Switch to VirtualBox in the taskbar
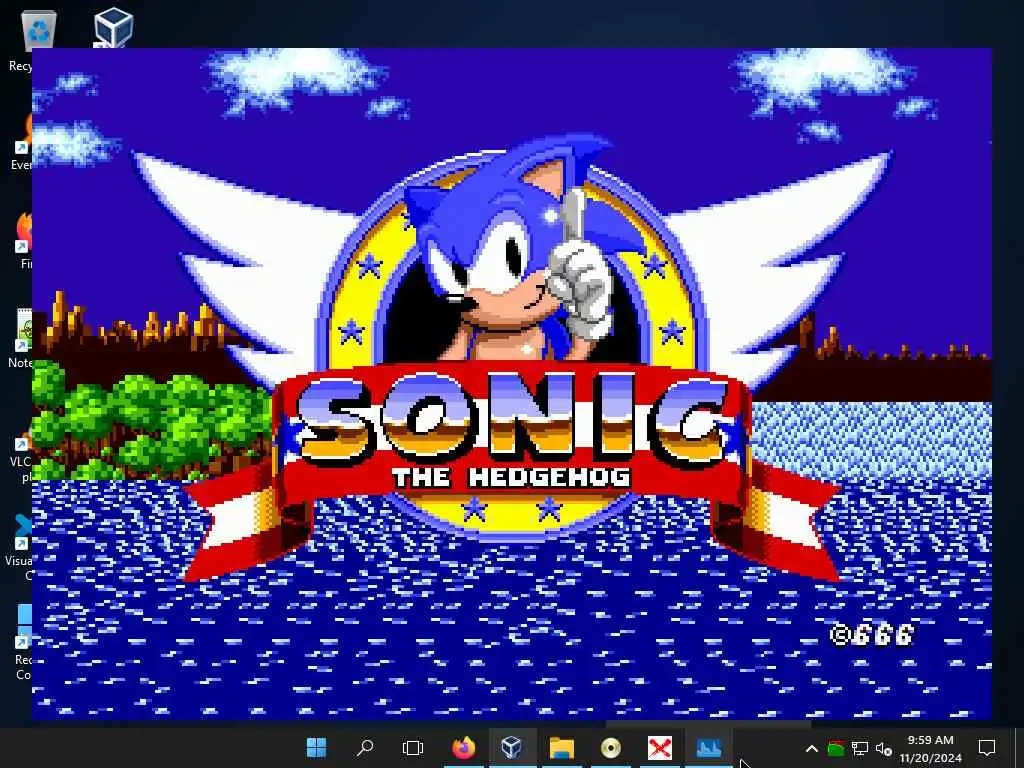 [x=512, y=748]
